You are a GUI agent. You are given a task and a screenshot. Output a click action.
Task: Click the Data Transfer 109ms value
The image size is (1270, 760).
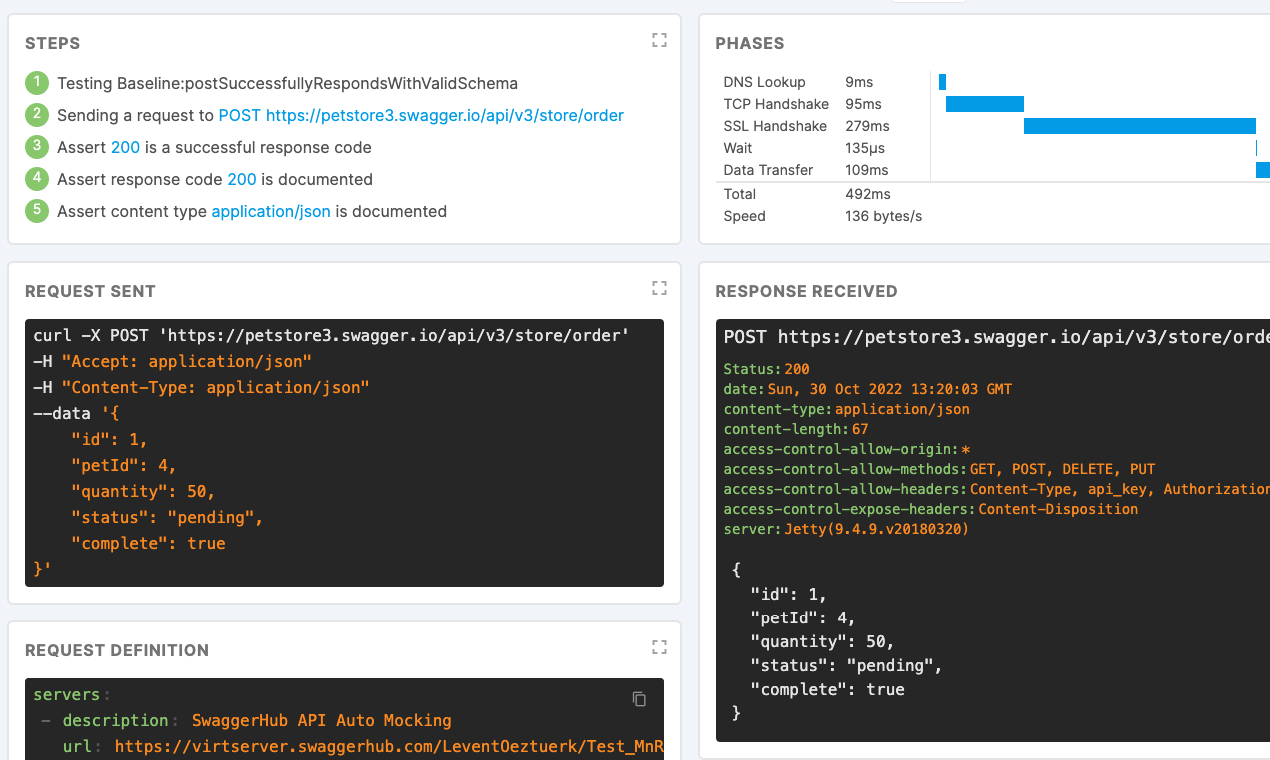point(867,170)
